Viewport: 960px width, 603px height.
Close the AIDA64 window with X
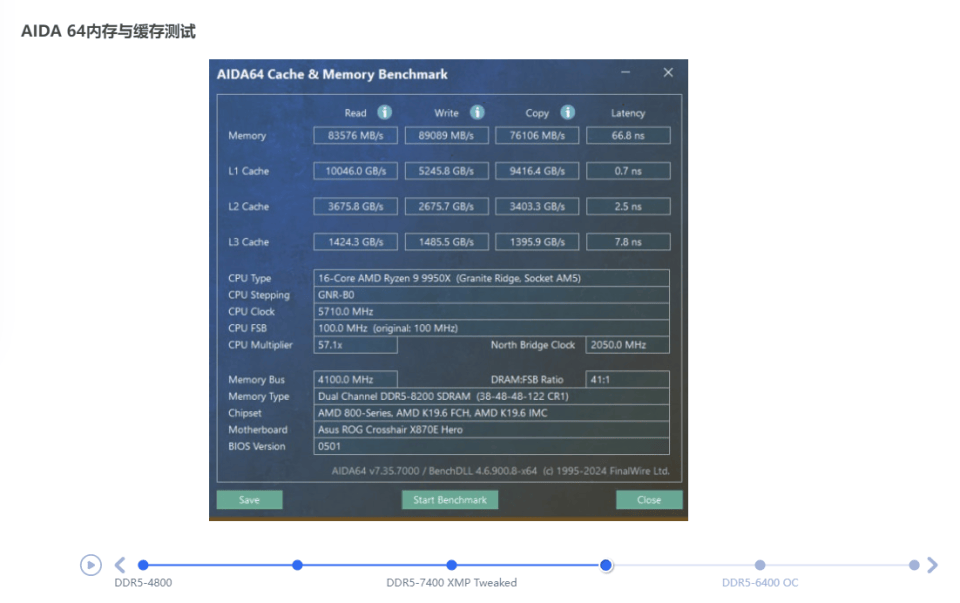coord(668,73)
